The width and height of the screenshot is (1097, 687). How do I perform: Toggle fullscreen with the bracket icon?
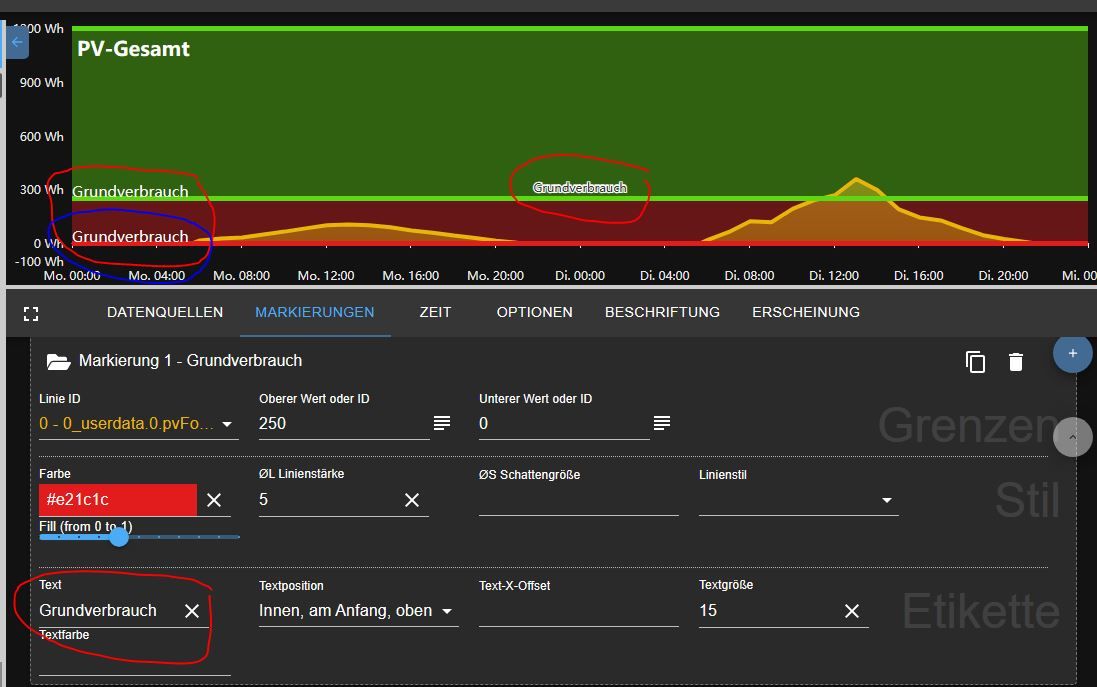pyautogui.click(x=31, y=313)
